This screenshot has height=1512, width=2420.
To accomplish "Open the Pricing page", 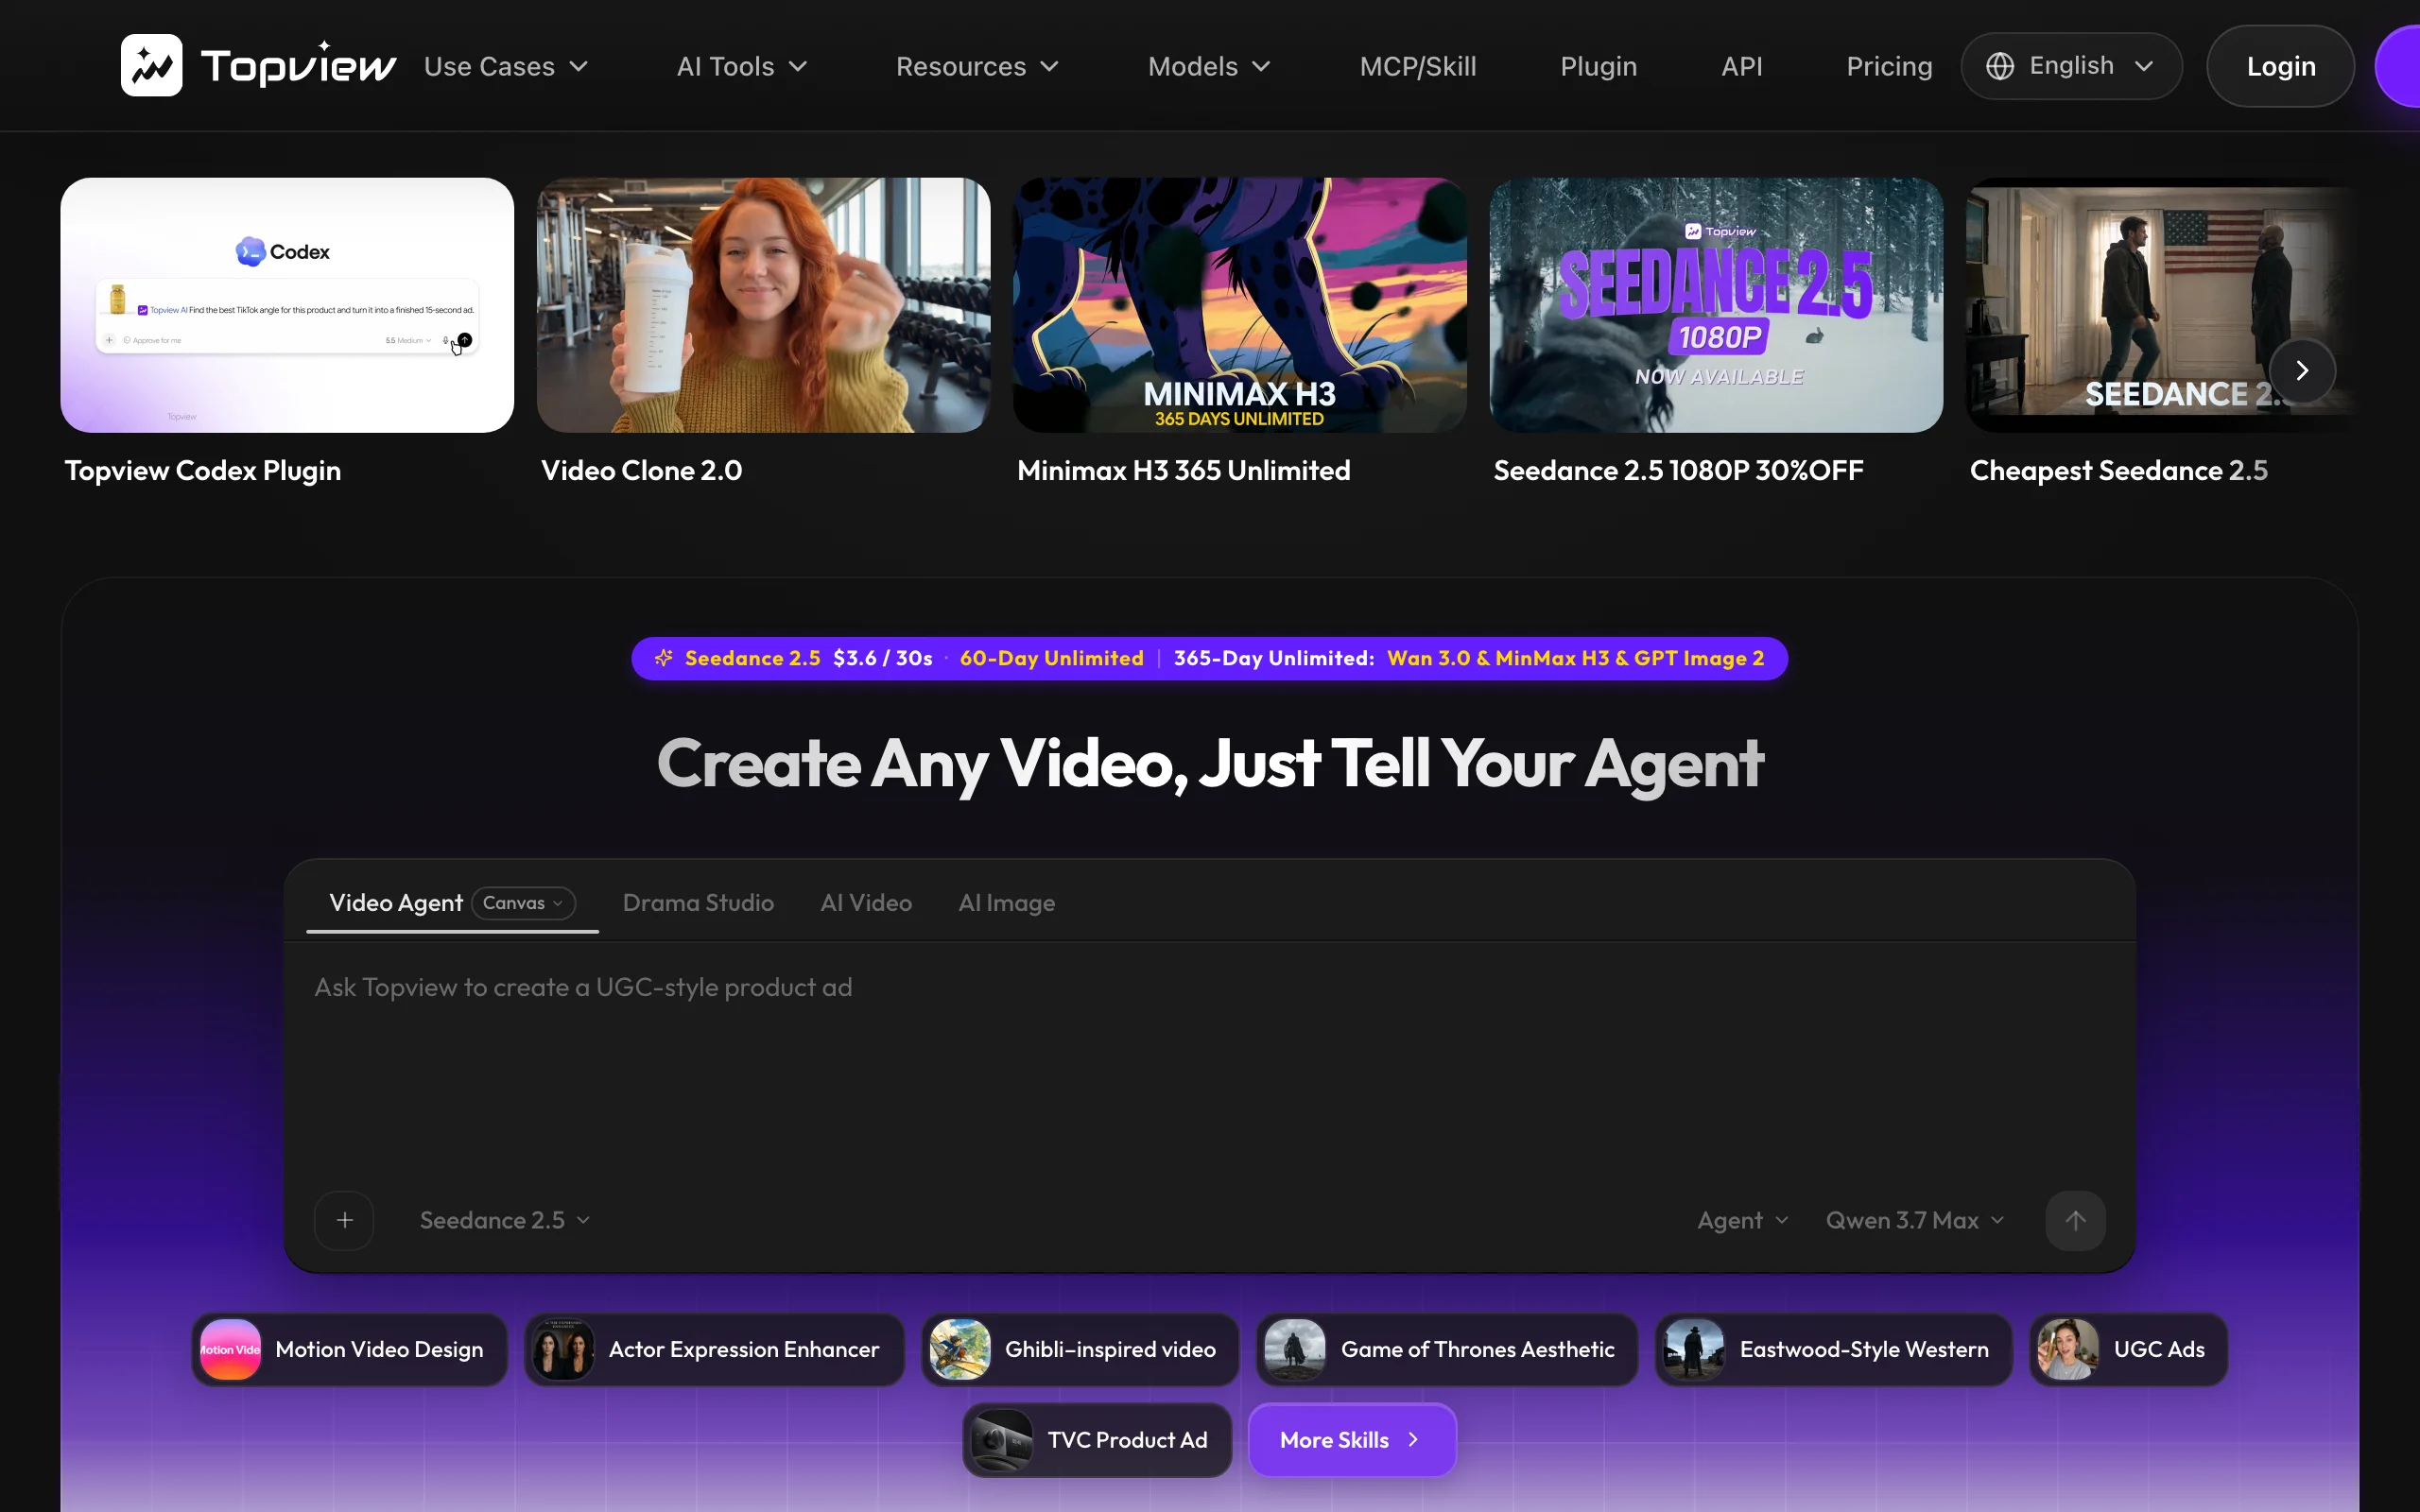I will 1888,66.
